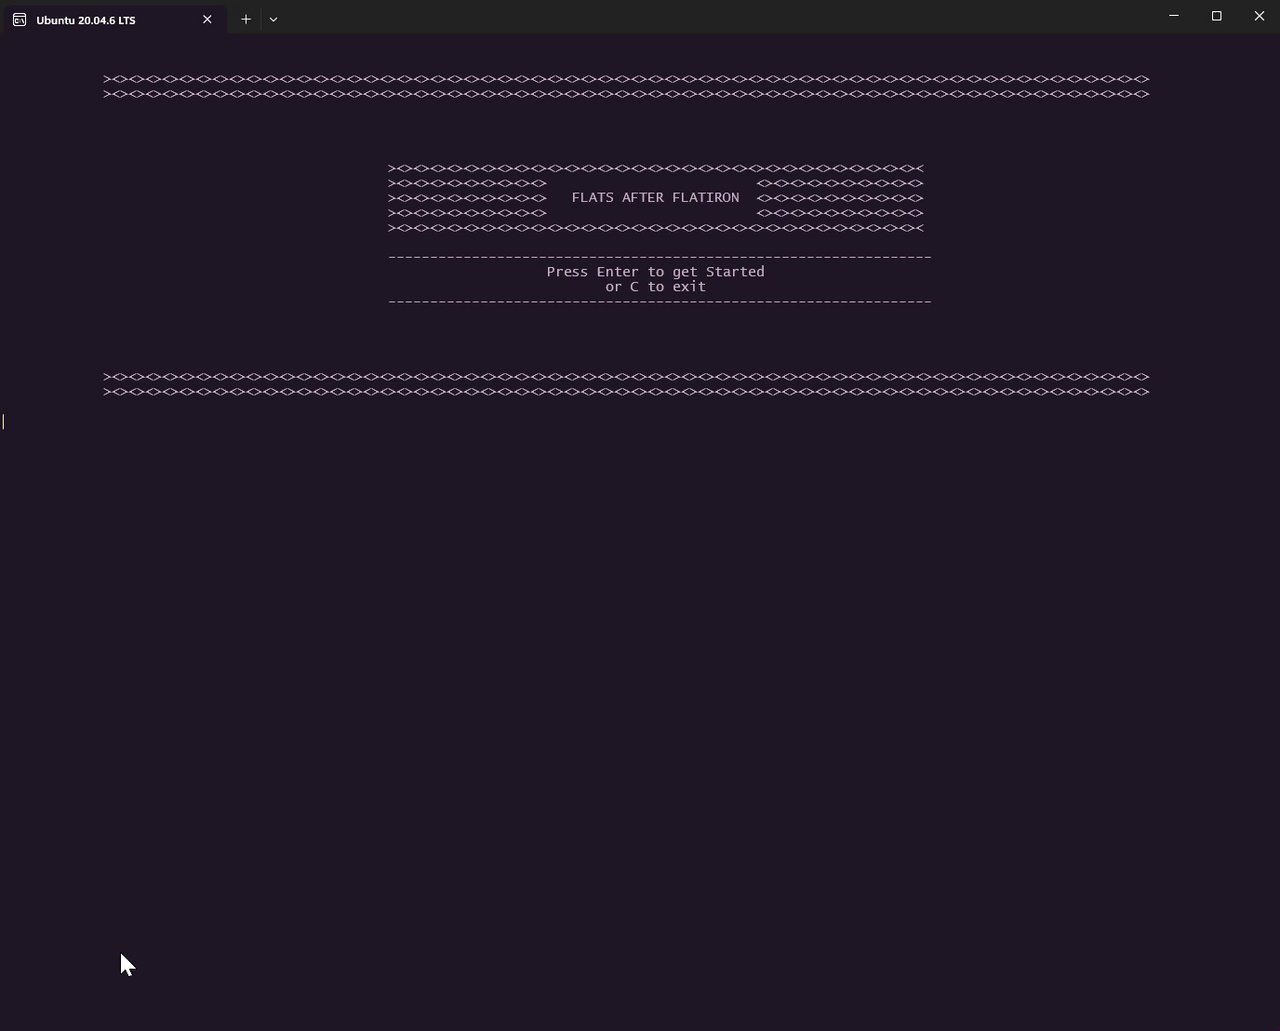Click the 'or C to exit' text
Viewport: 1280px width, 1031px height.
click(x=655, y=287)
